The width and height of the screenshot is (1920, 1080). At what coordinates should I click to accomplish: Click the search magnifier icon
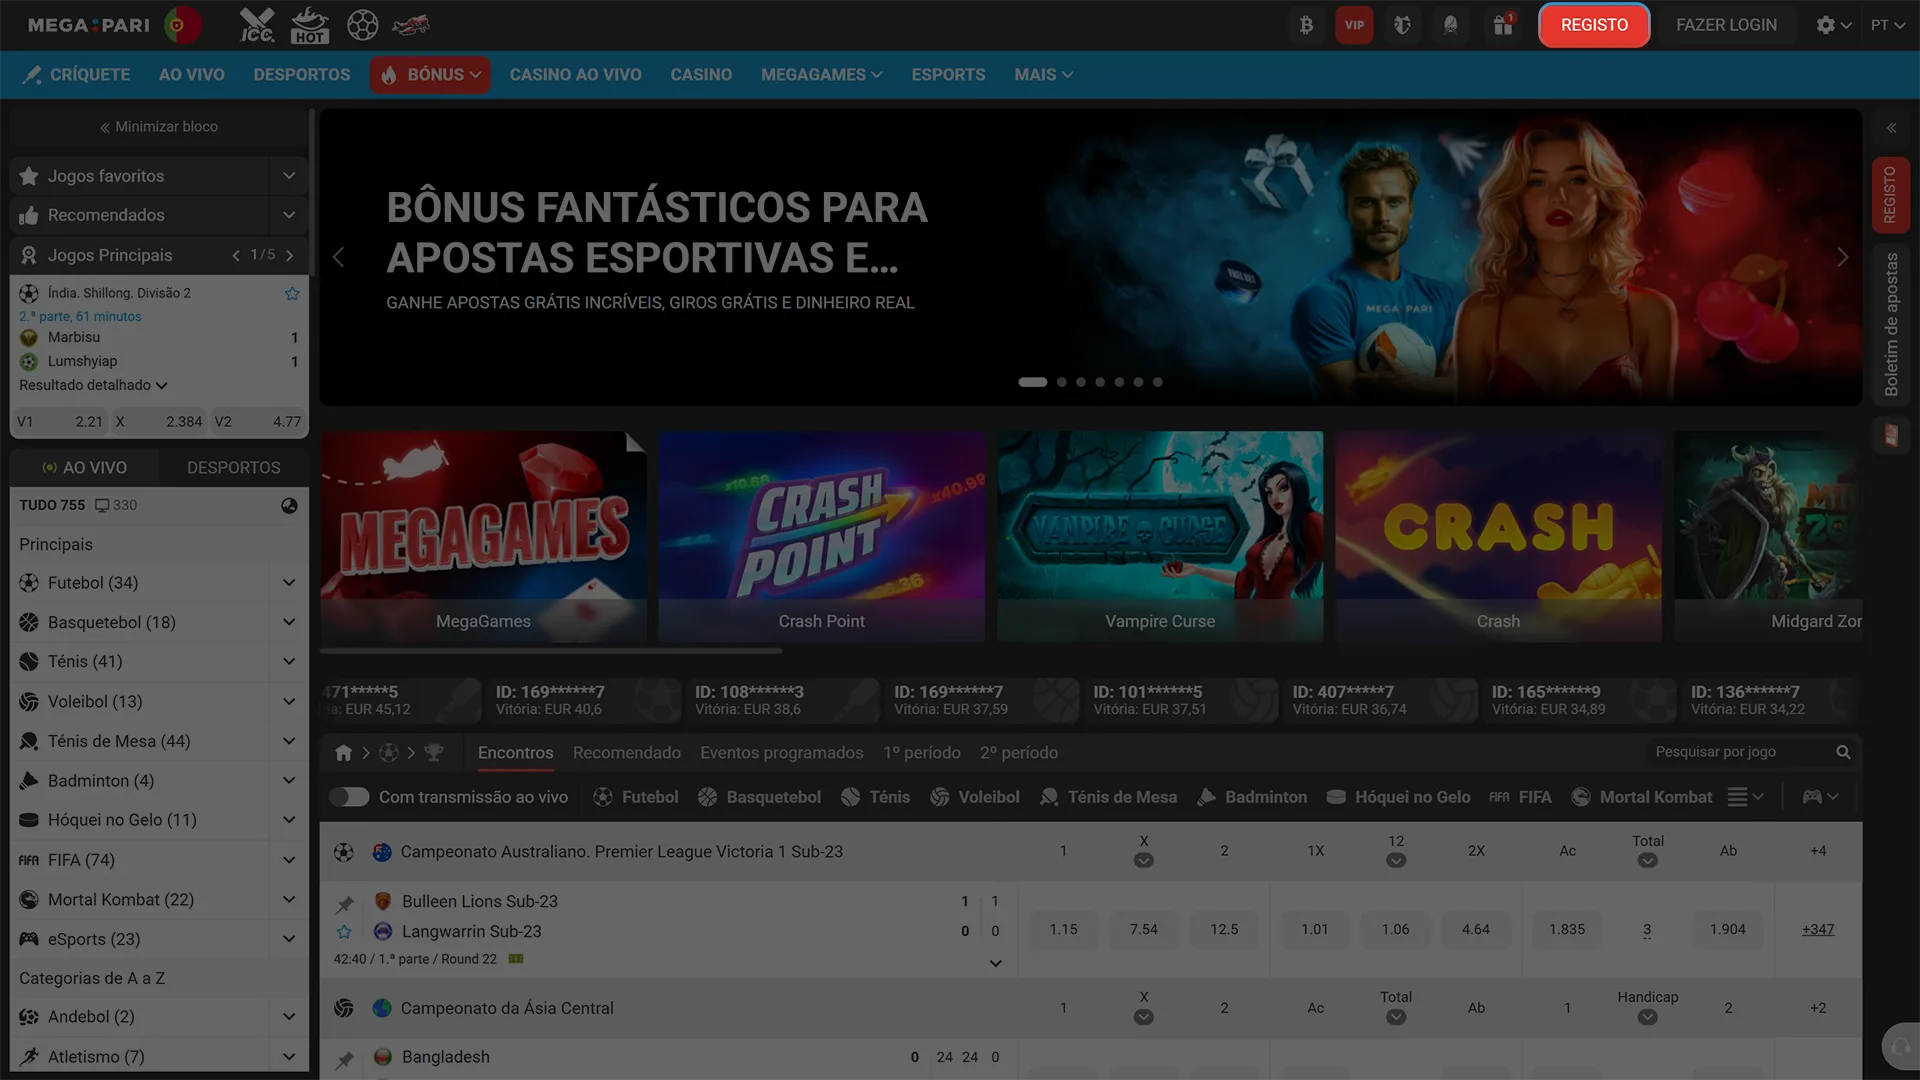coord(1843,752)
